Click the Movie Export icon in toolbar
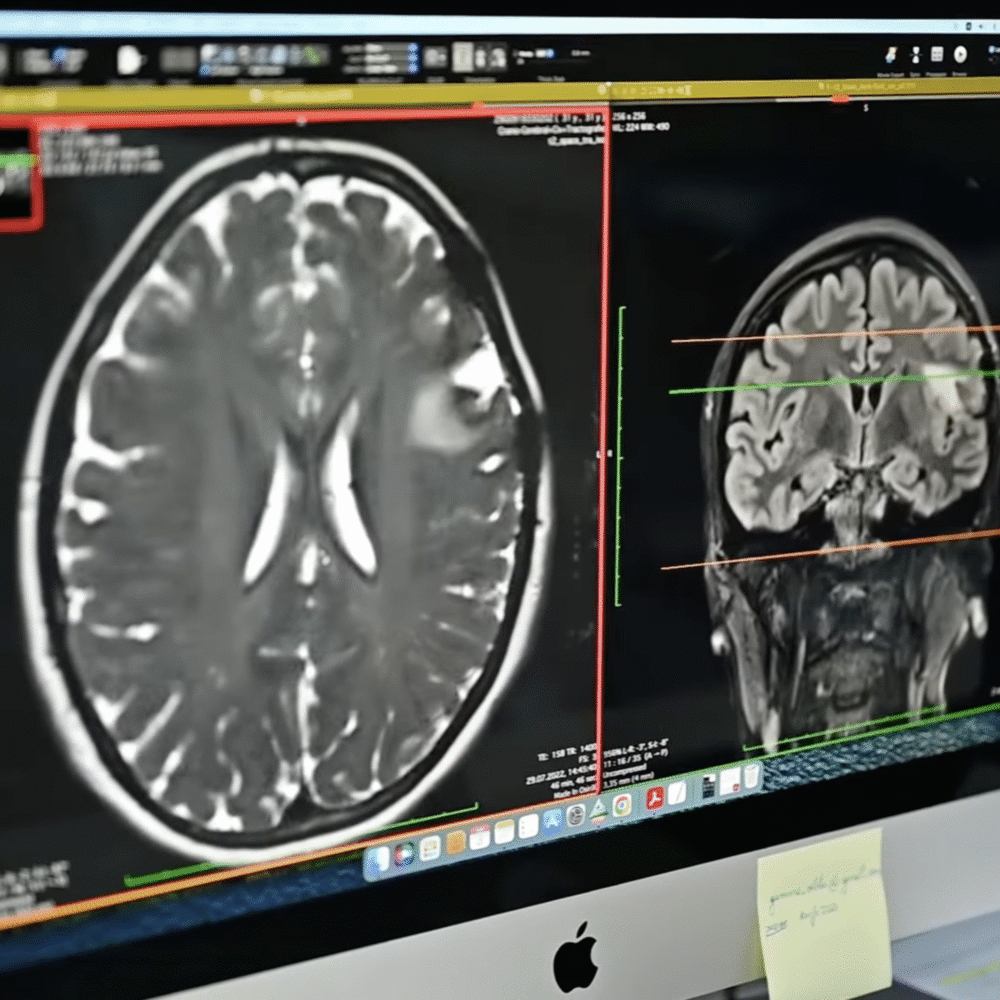The image size is (1000, 1000). click(892, 55)
